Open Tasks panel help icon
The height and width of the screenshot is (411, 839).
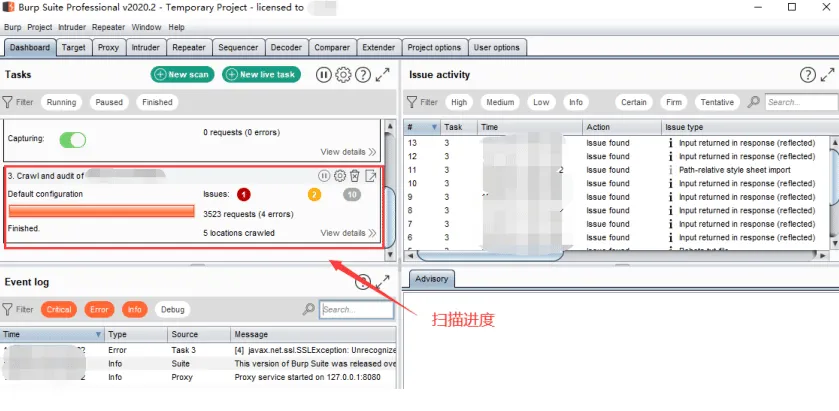click(x=363, y=75)
